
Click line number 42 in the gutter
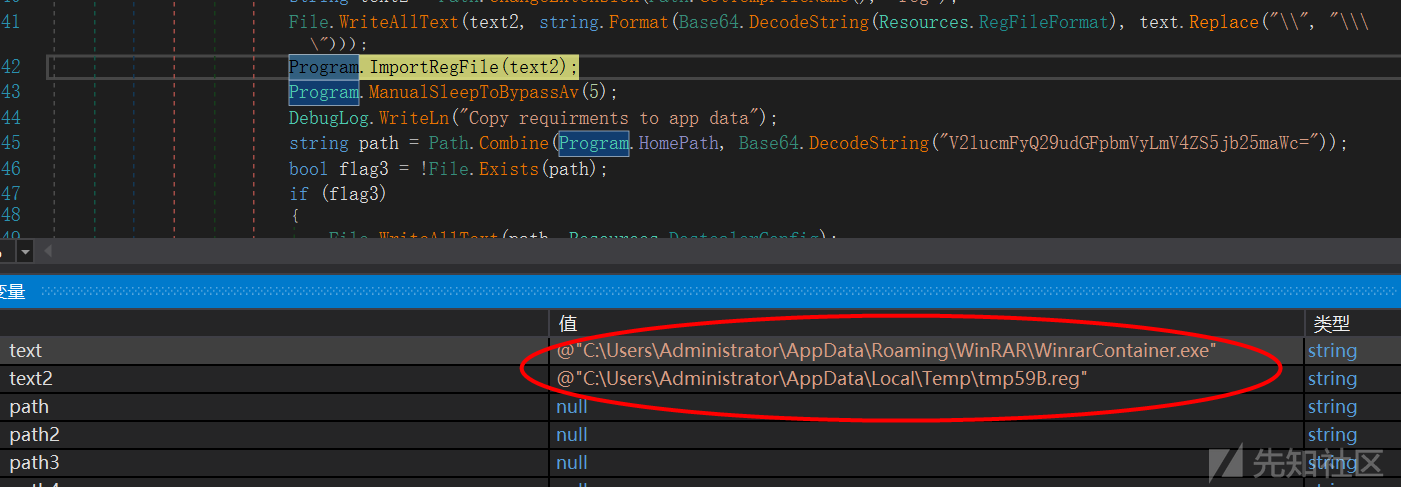[10, 67]
